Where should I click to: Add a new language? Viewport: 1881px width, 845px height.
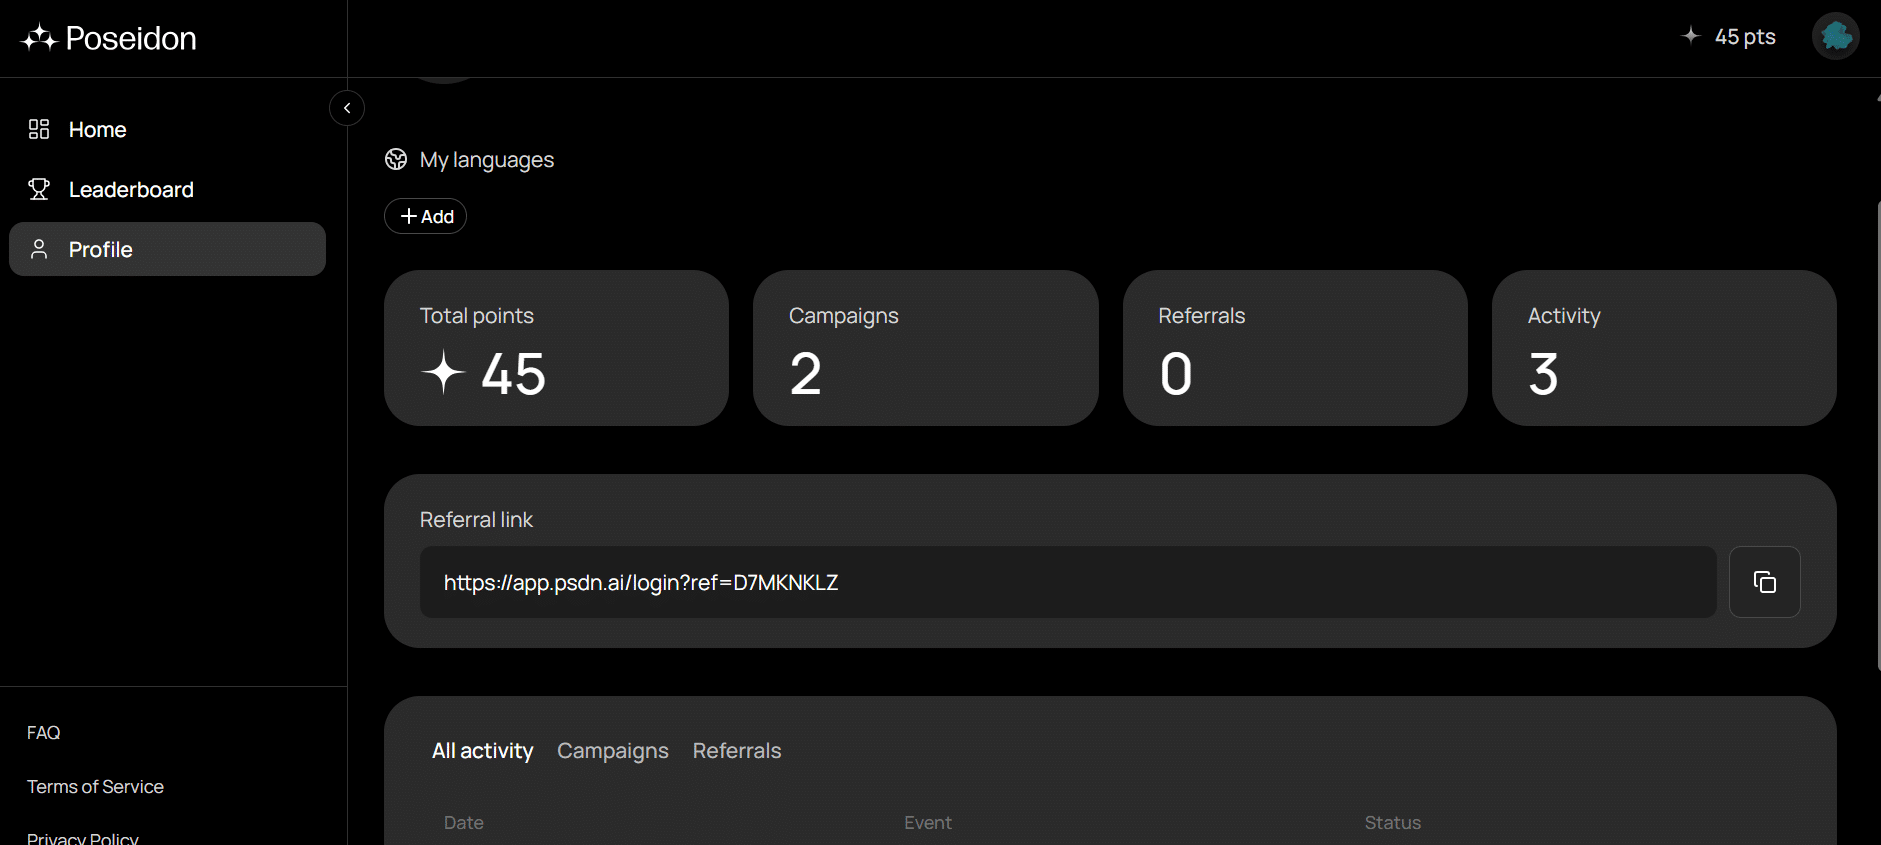coord(425,216)
